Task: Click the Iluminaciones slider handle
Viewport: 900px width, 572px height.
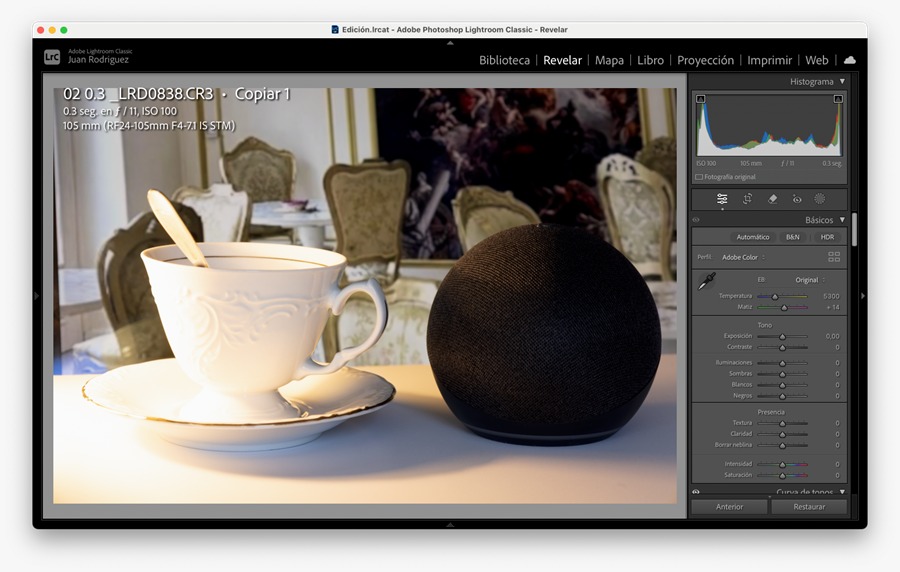Action: point(782,363)
